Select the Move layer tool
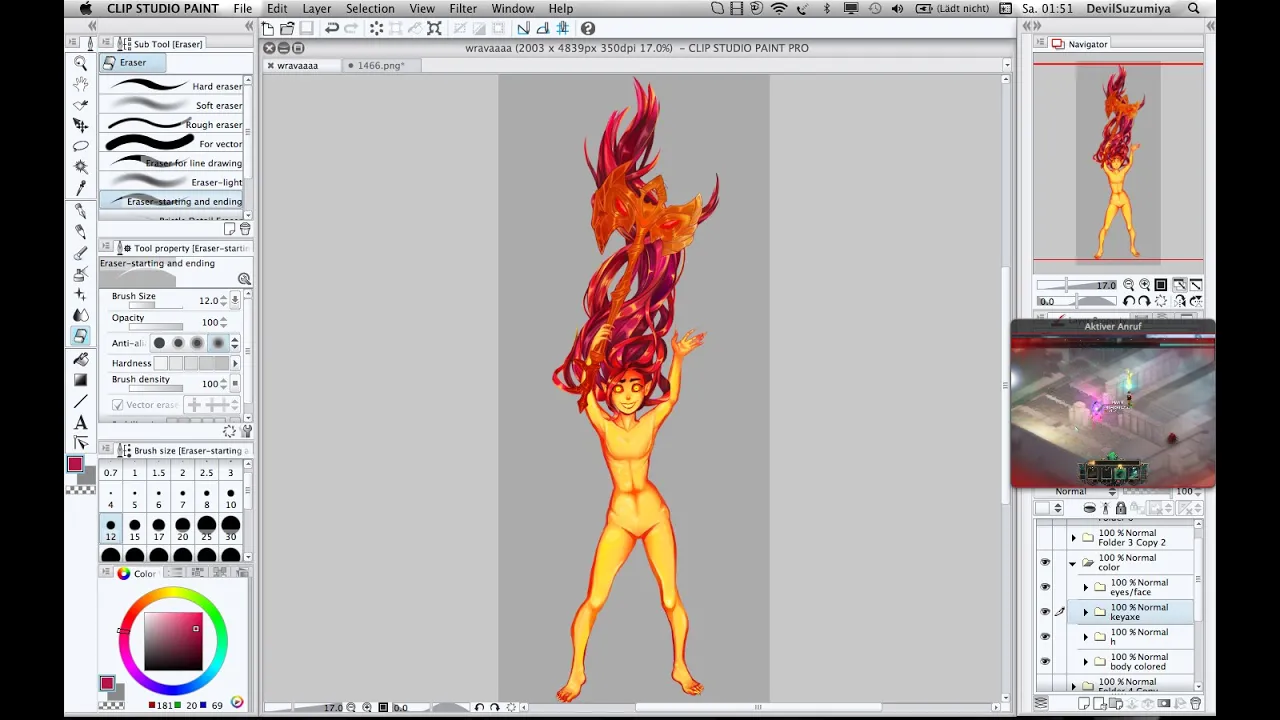 tap(81, 125)
